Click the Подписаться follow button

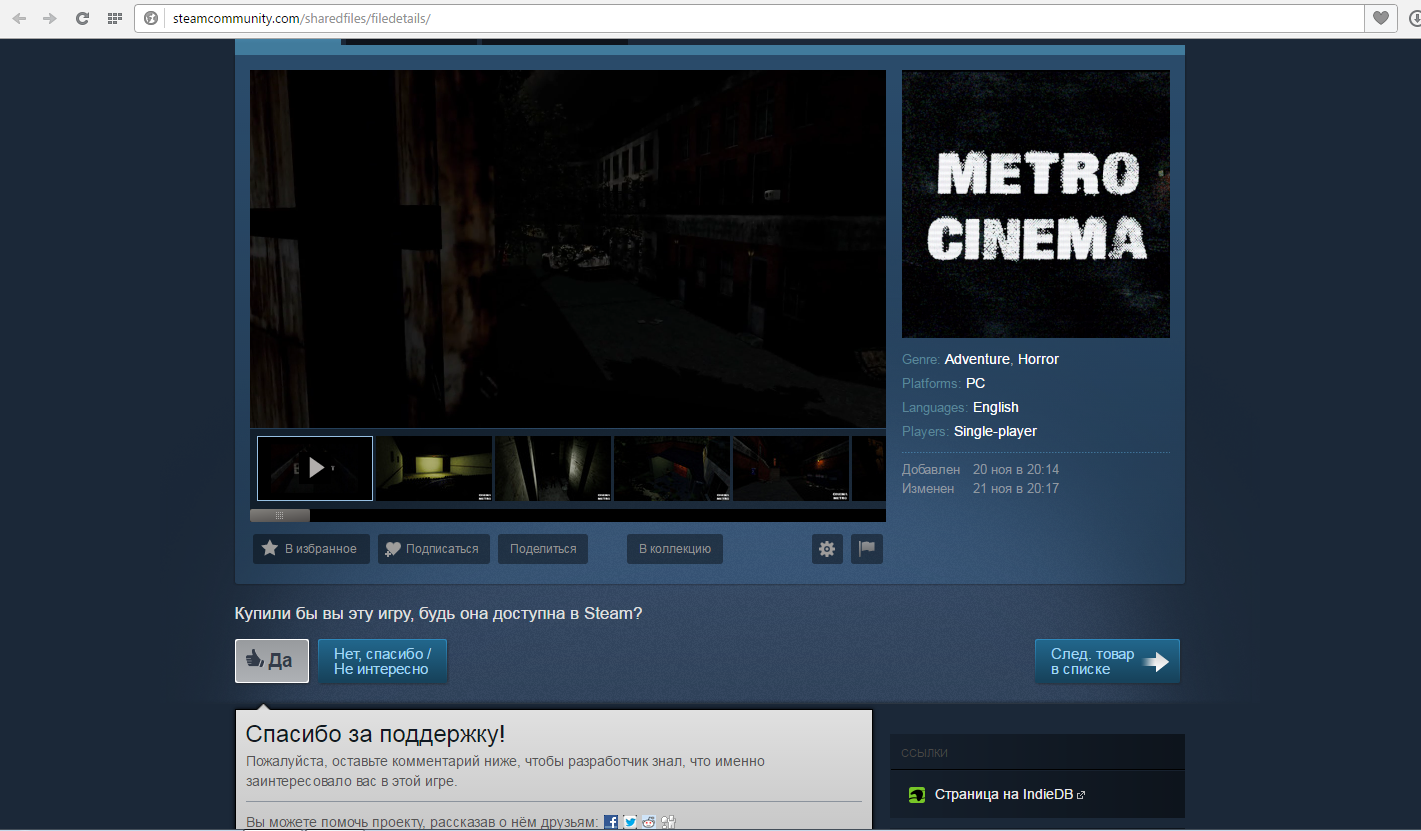pyautogui.click(x=434, y=549)
